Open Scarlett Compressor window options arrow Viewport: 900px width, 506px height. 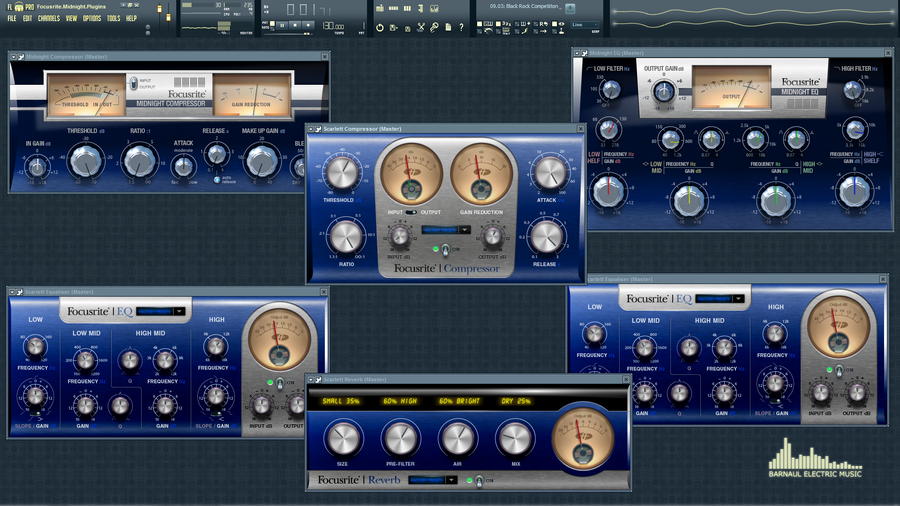click(311, 129)
